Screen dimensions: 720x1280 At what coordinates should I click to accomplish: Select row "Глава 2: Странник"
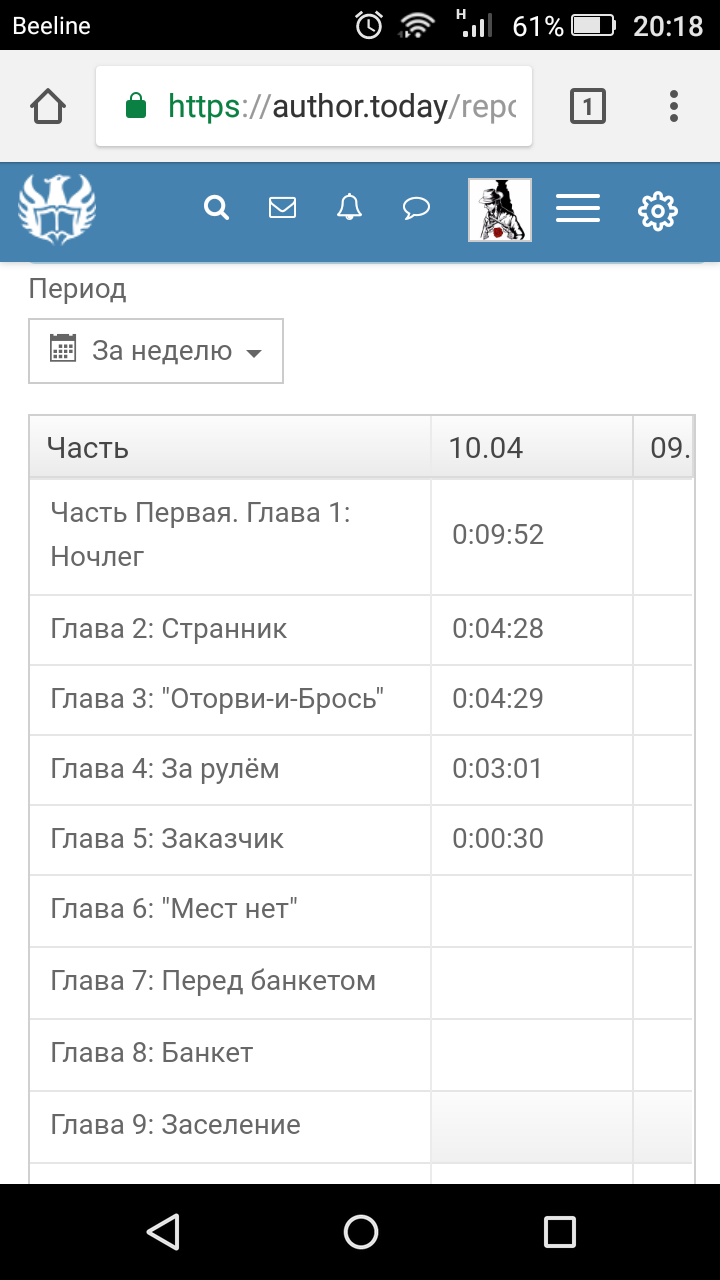coord(169,629)
